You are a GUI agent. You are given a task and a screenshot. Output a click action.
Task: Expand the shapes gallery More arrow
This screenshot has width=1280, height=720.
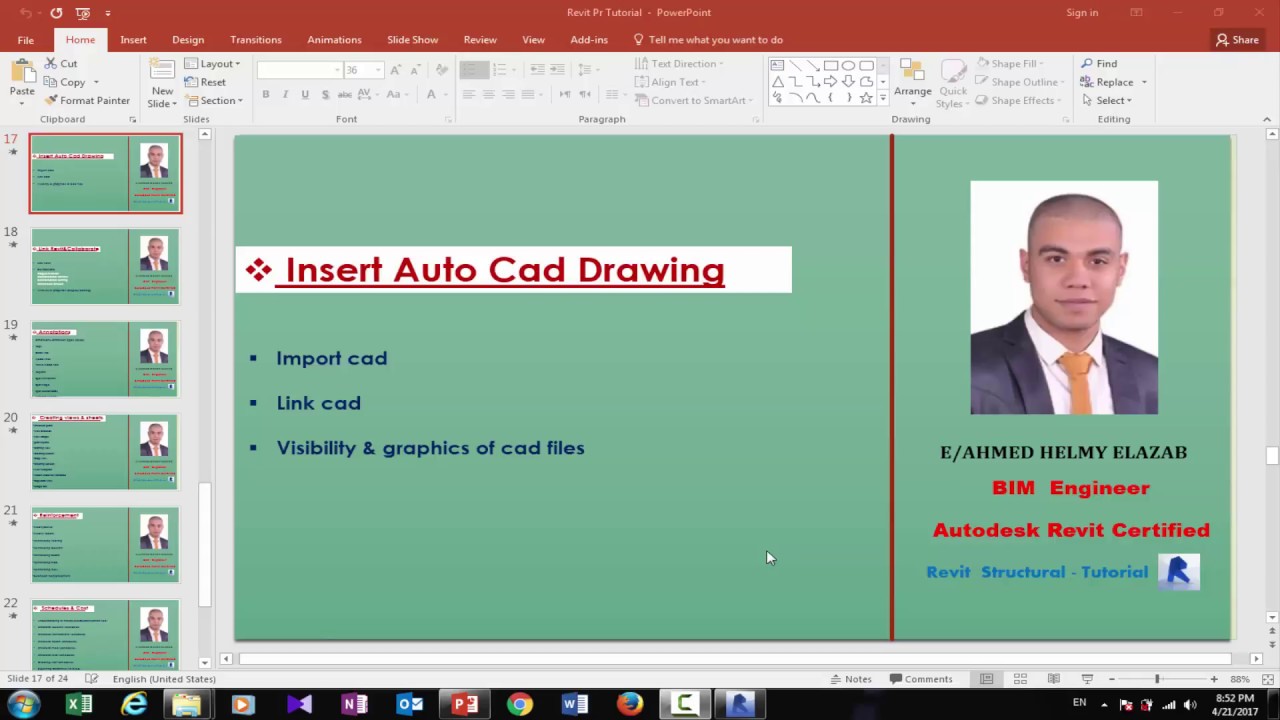coord(882,98)
